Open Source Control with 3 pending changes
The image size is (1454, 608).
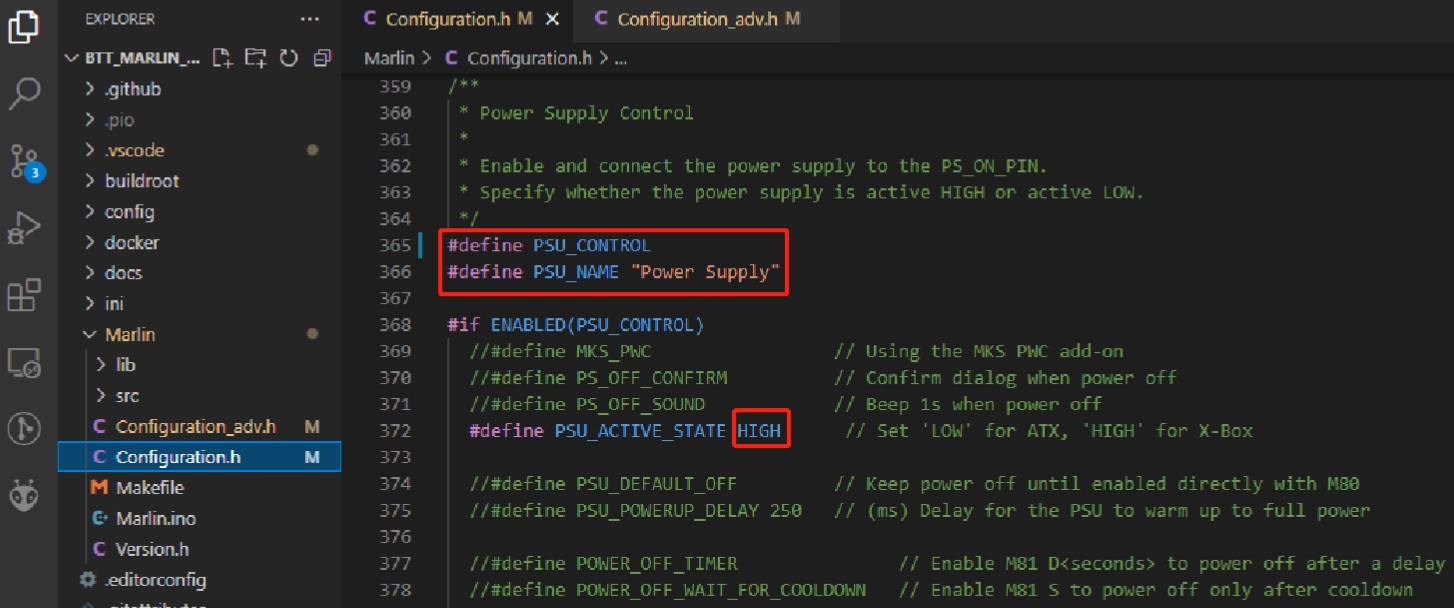tap(24, 161)
